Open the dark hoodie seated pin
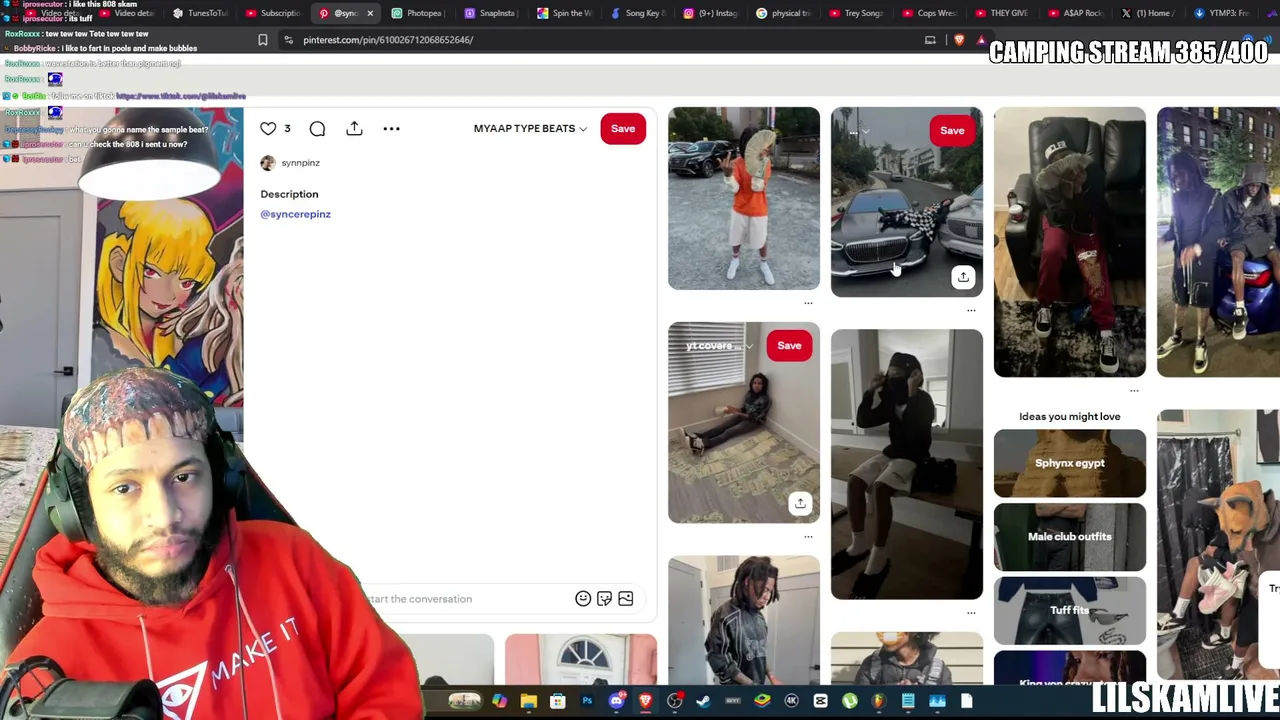This screenshot has width=1280, height=720. click(x=907, y=464)
